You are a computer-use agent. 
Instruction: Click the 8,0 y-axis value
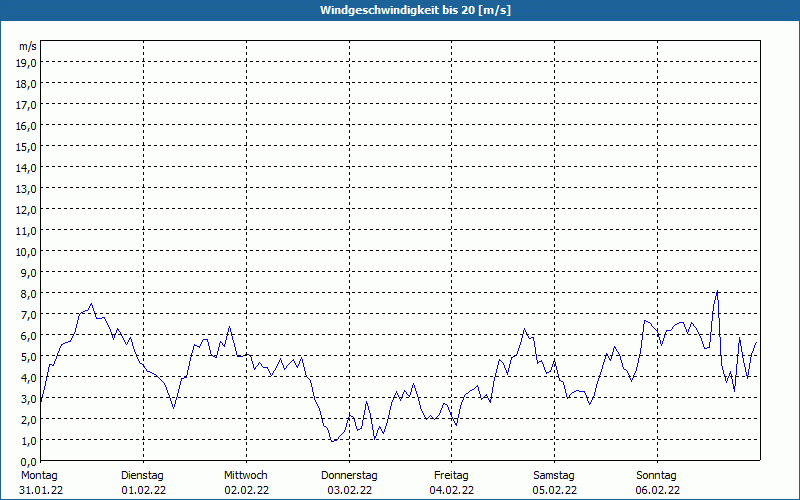click(28, 294)
